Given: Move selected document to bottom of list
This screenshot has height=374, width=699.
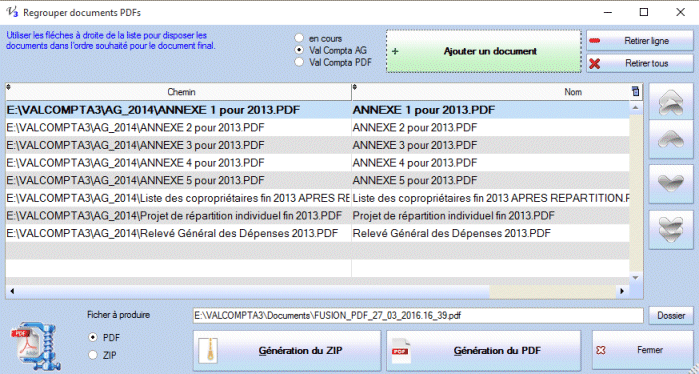Looking at the screenshot, I should pos(671,229).
